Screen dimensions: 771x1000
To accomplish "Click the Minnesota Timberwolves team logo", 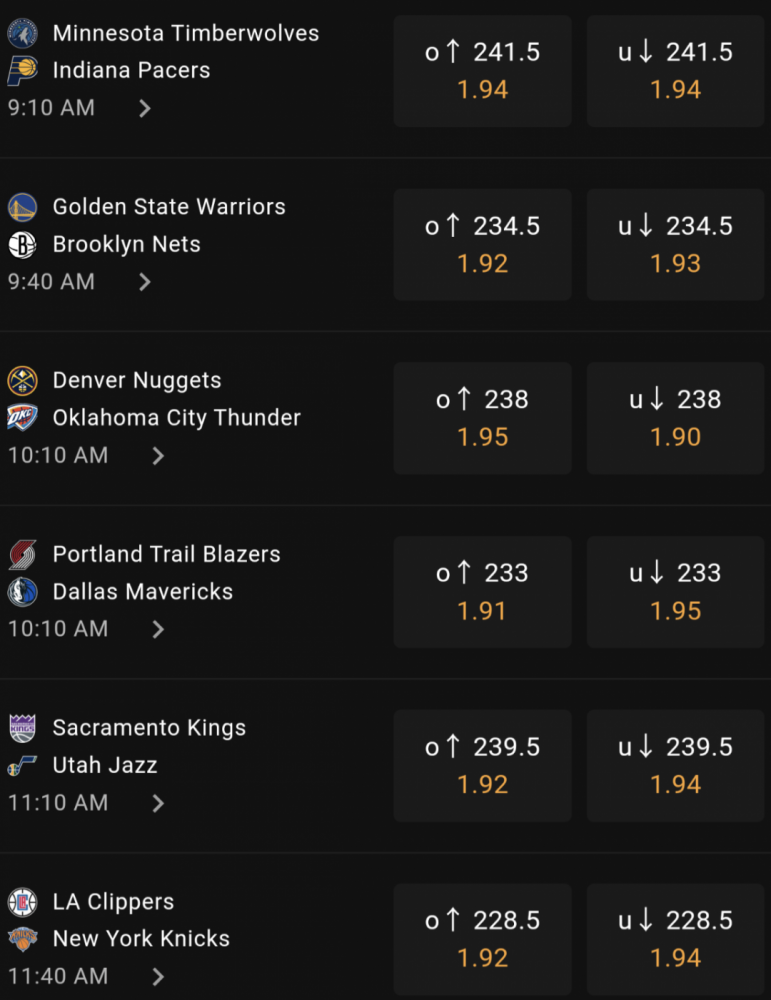I will pos(22,34).
